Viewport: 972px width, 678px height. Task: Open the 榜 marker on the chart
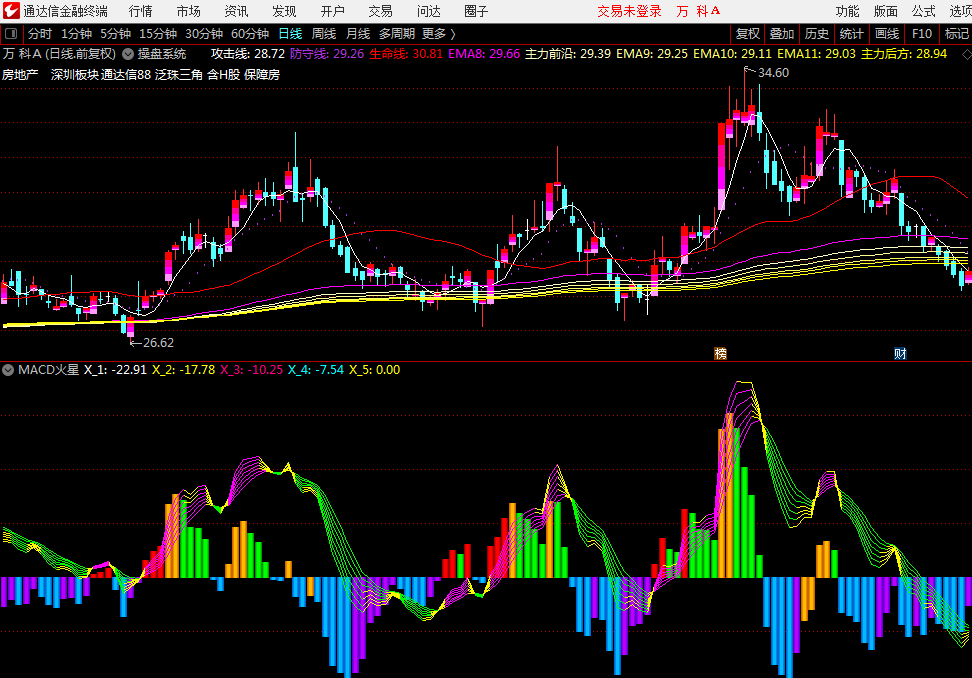720,353
